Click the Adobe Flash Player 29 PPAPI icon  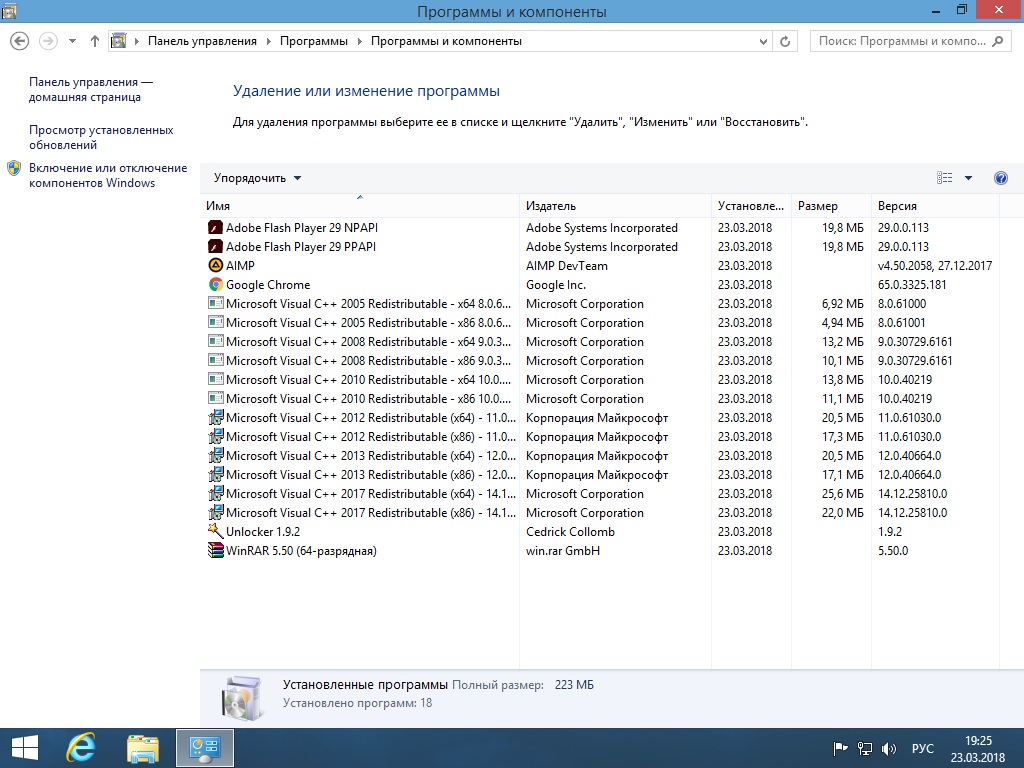216,246
